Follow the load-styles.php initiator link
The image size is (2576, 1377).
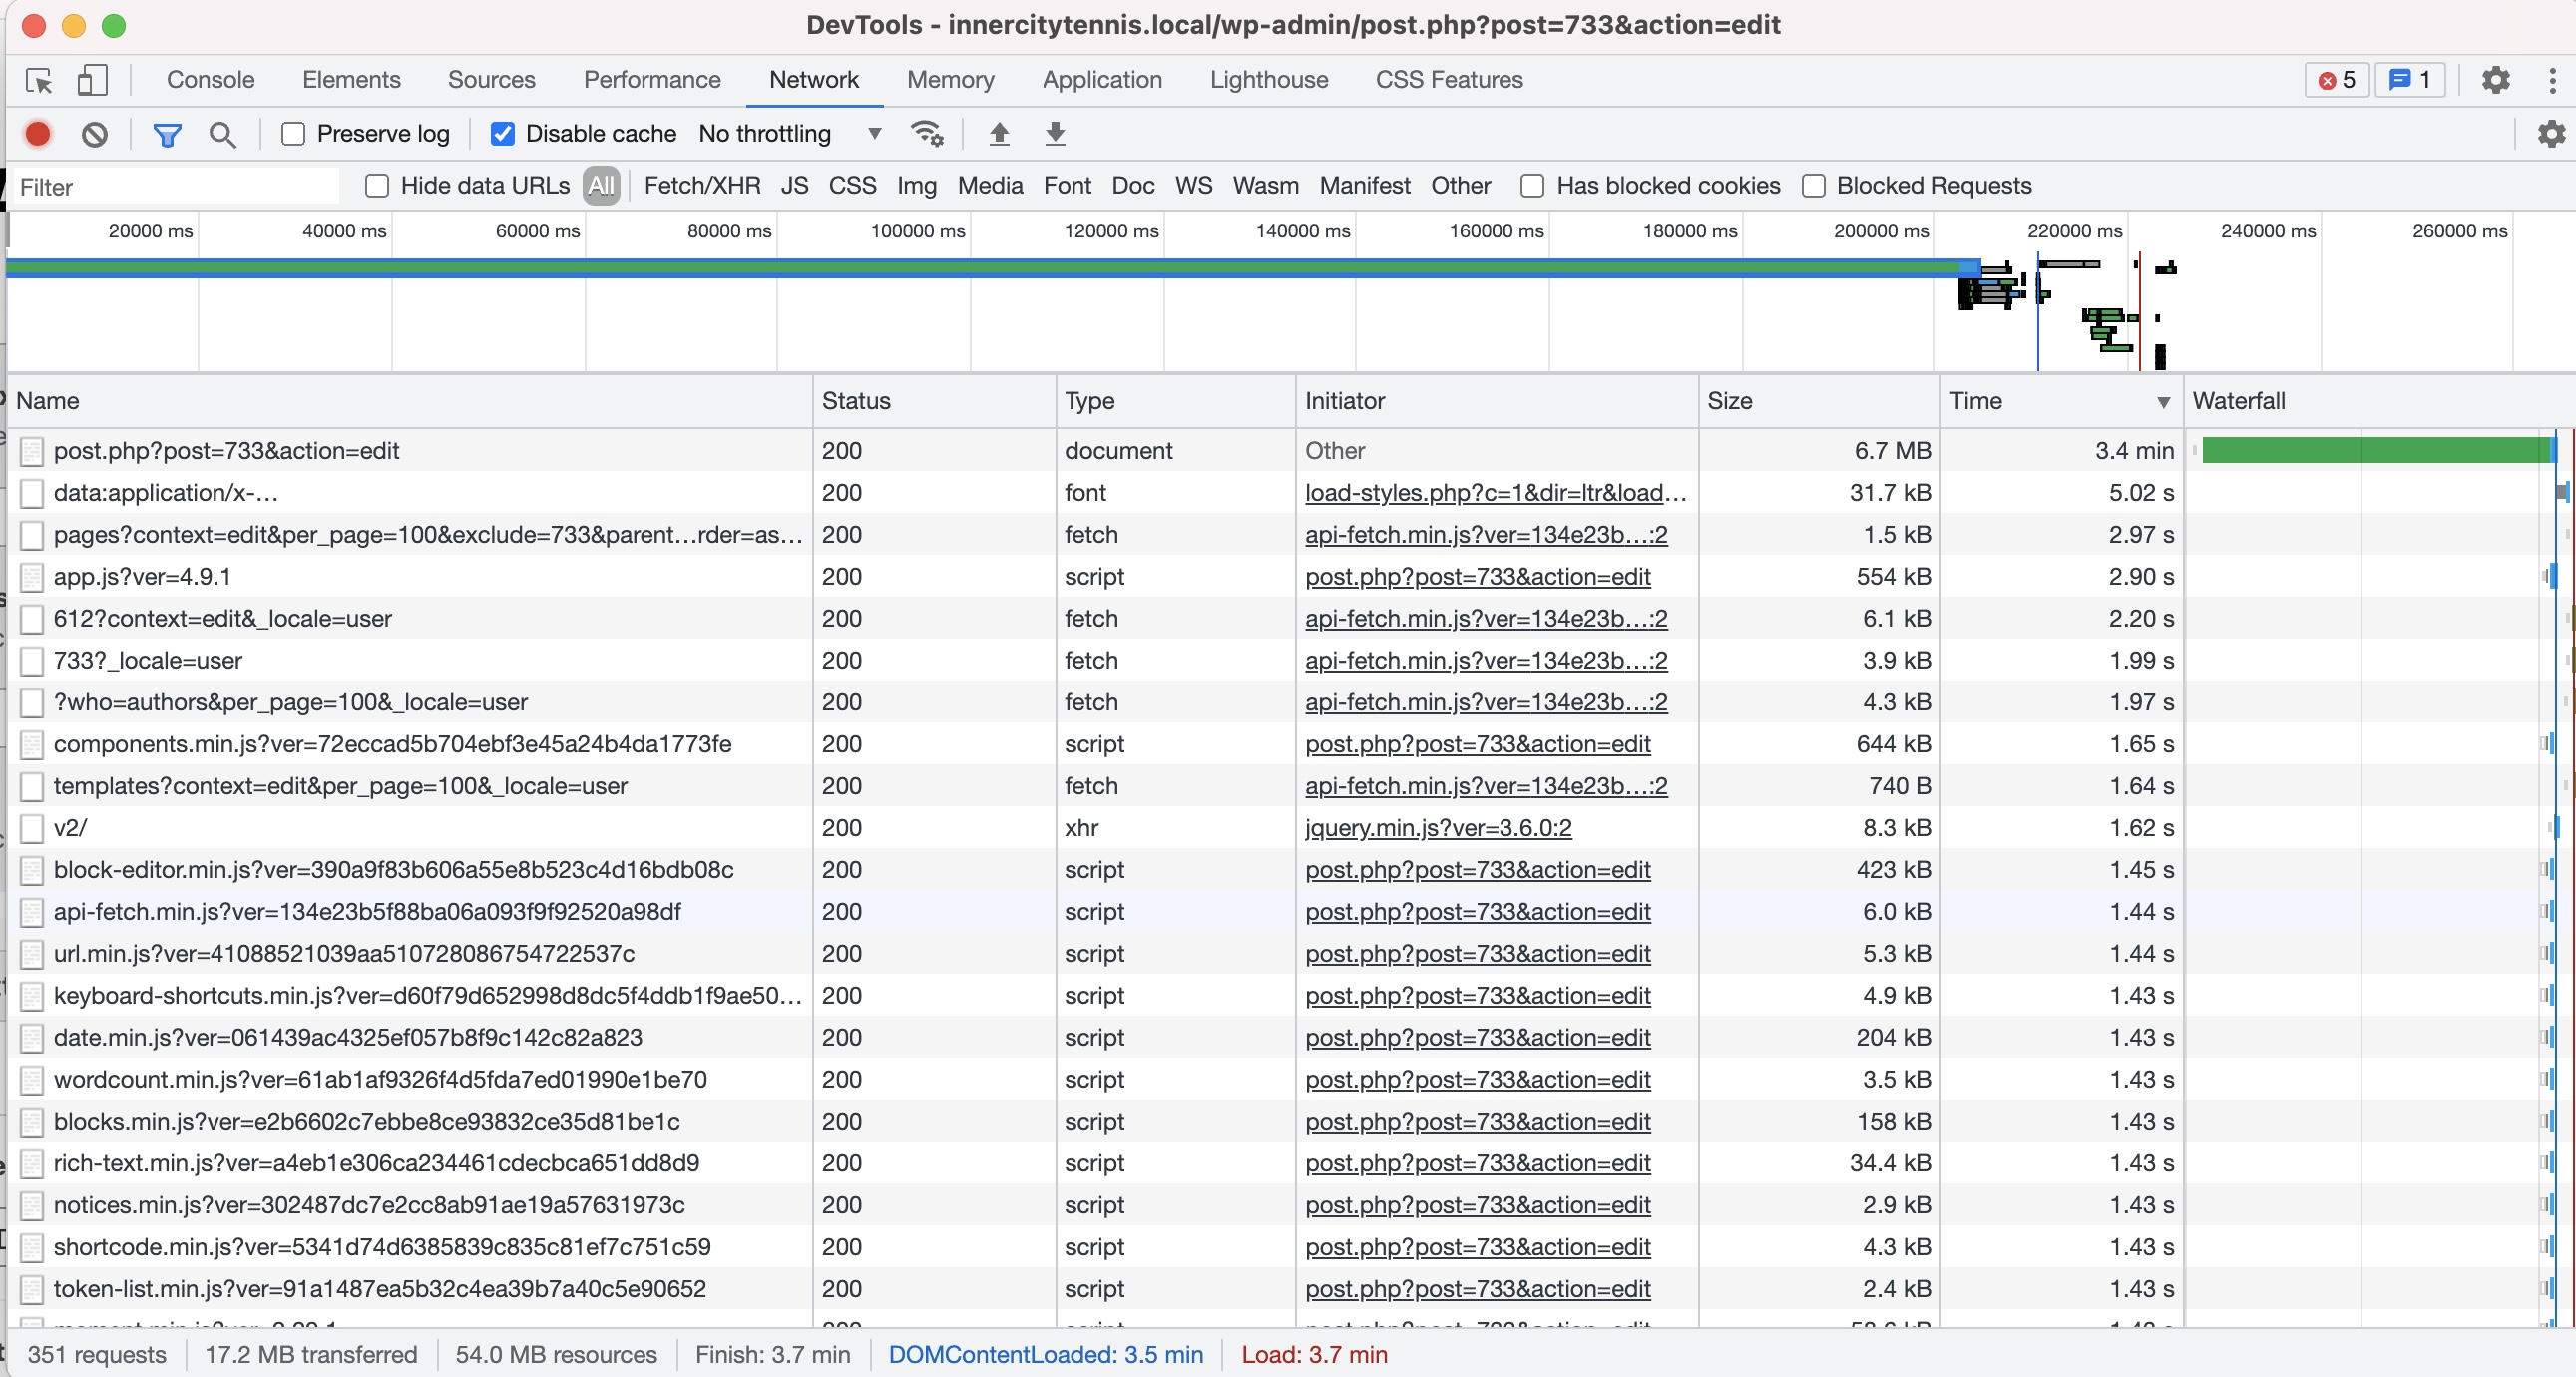click(1493, 492)
